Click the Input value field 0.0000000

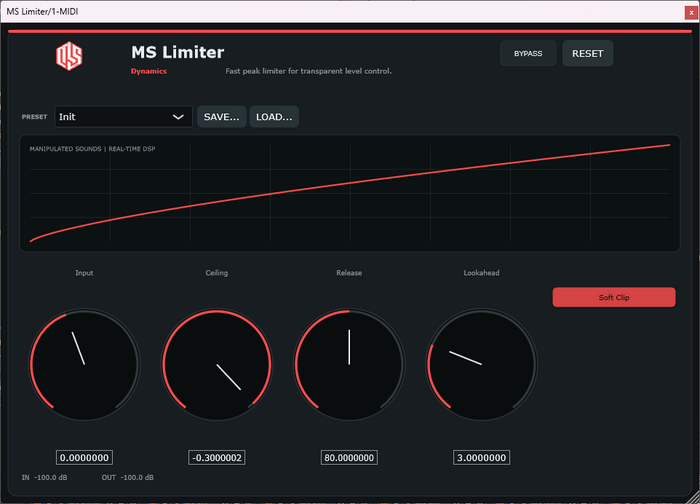coord(84,458)
